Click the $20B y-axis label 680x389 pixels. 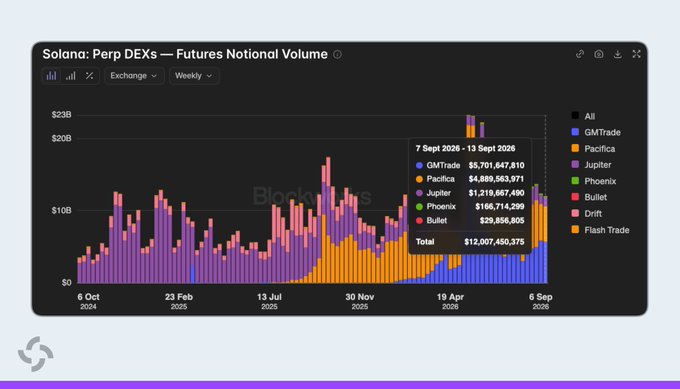(61, 138)
